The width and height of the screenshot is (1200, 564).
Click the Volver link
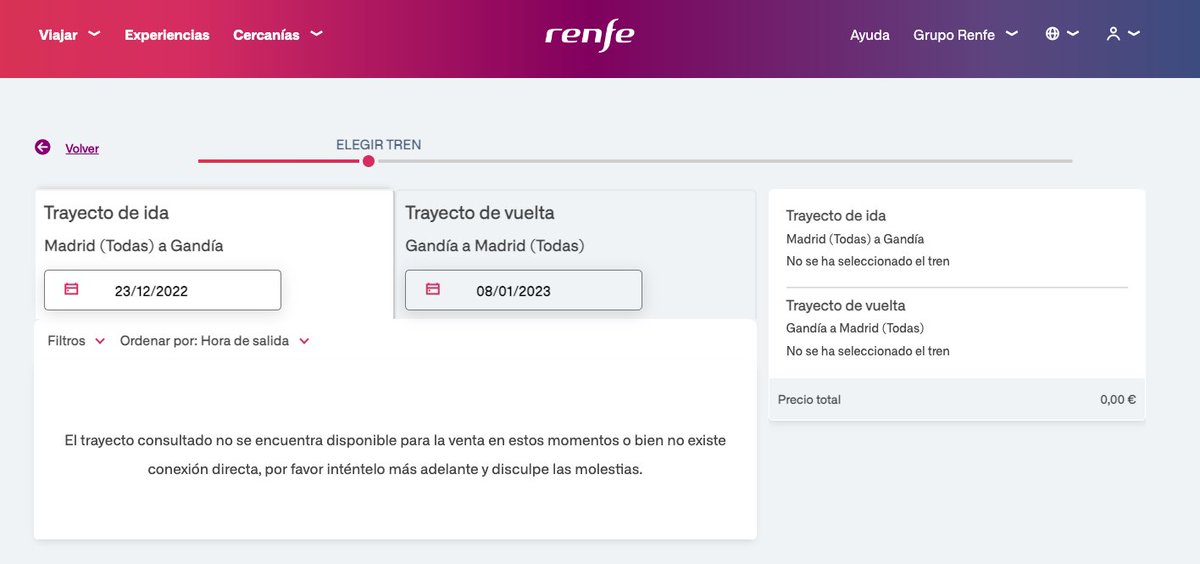tap(82, 148)
